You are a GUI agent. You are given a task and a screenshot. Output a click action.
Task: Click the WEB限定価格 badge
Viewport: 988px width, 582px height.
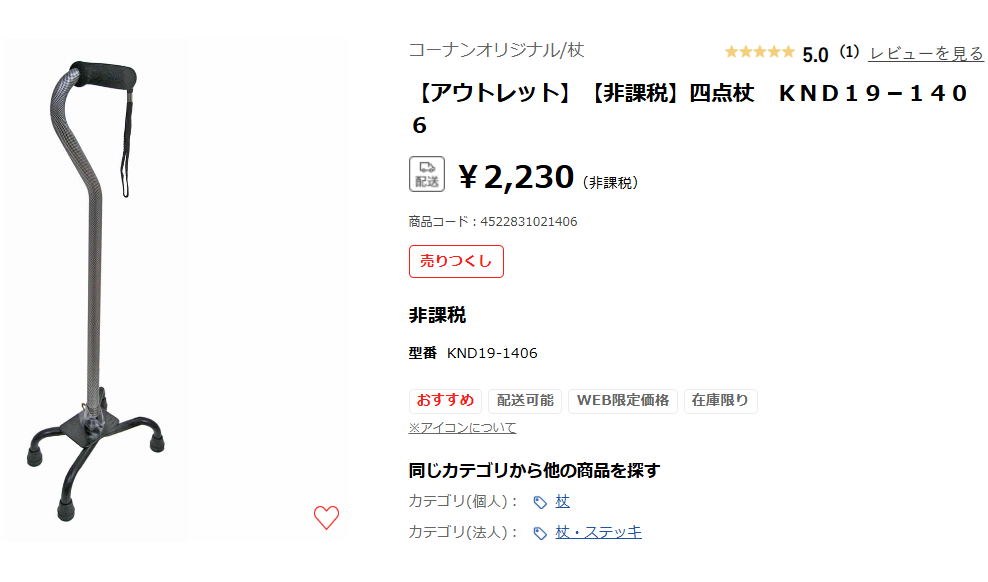coord(623,400)
